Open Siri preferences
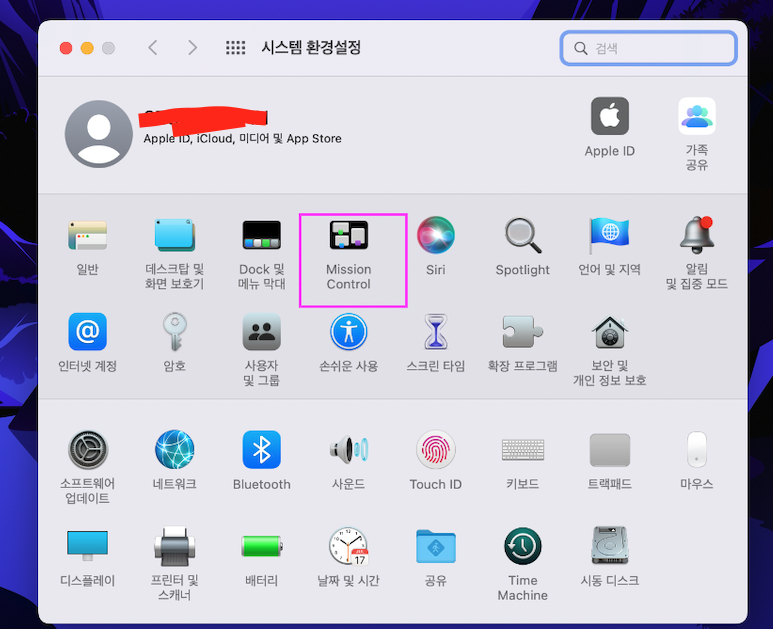Viewport: 773px width, 629px height. [436, 235]
